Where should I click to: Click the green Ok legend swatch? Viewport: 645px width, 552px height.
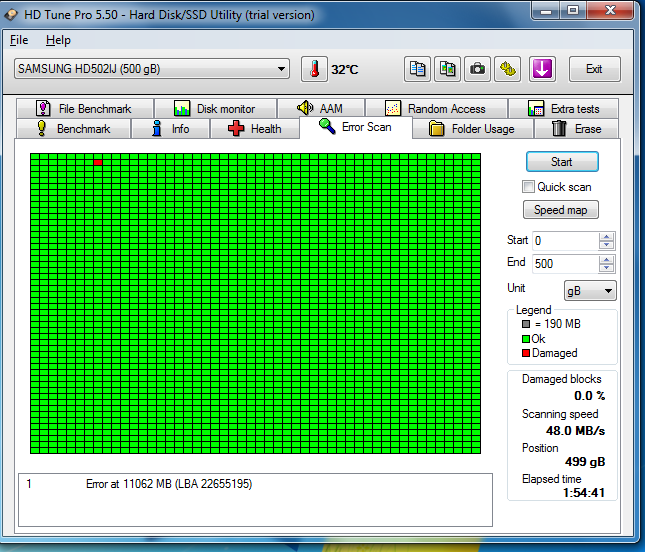click(x=526, y=339)
